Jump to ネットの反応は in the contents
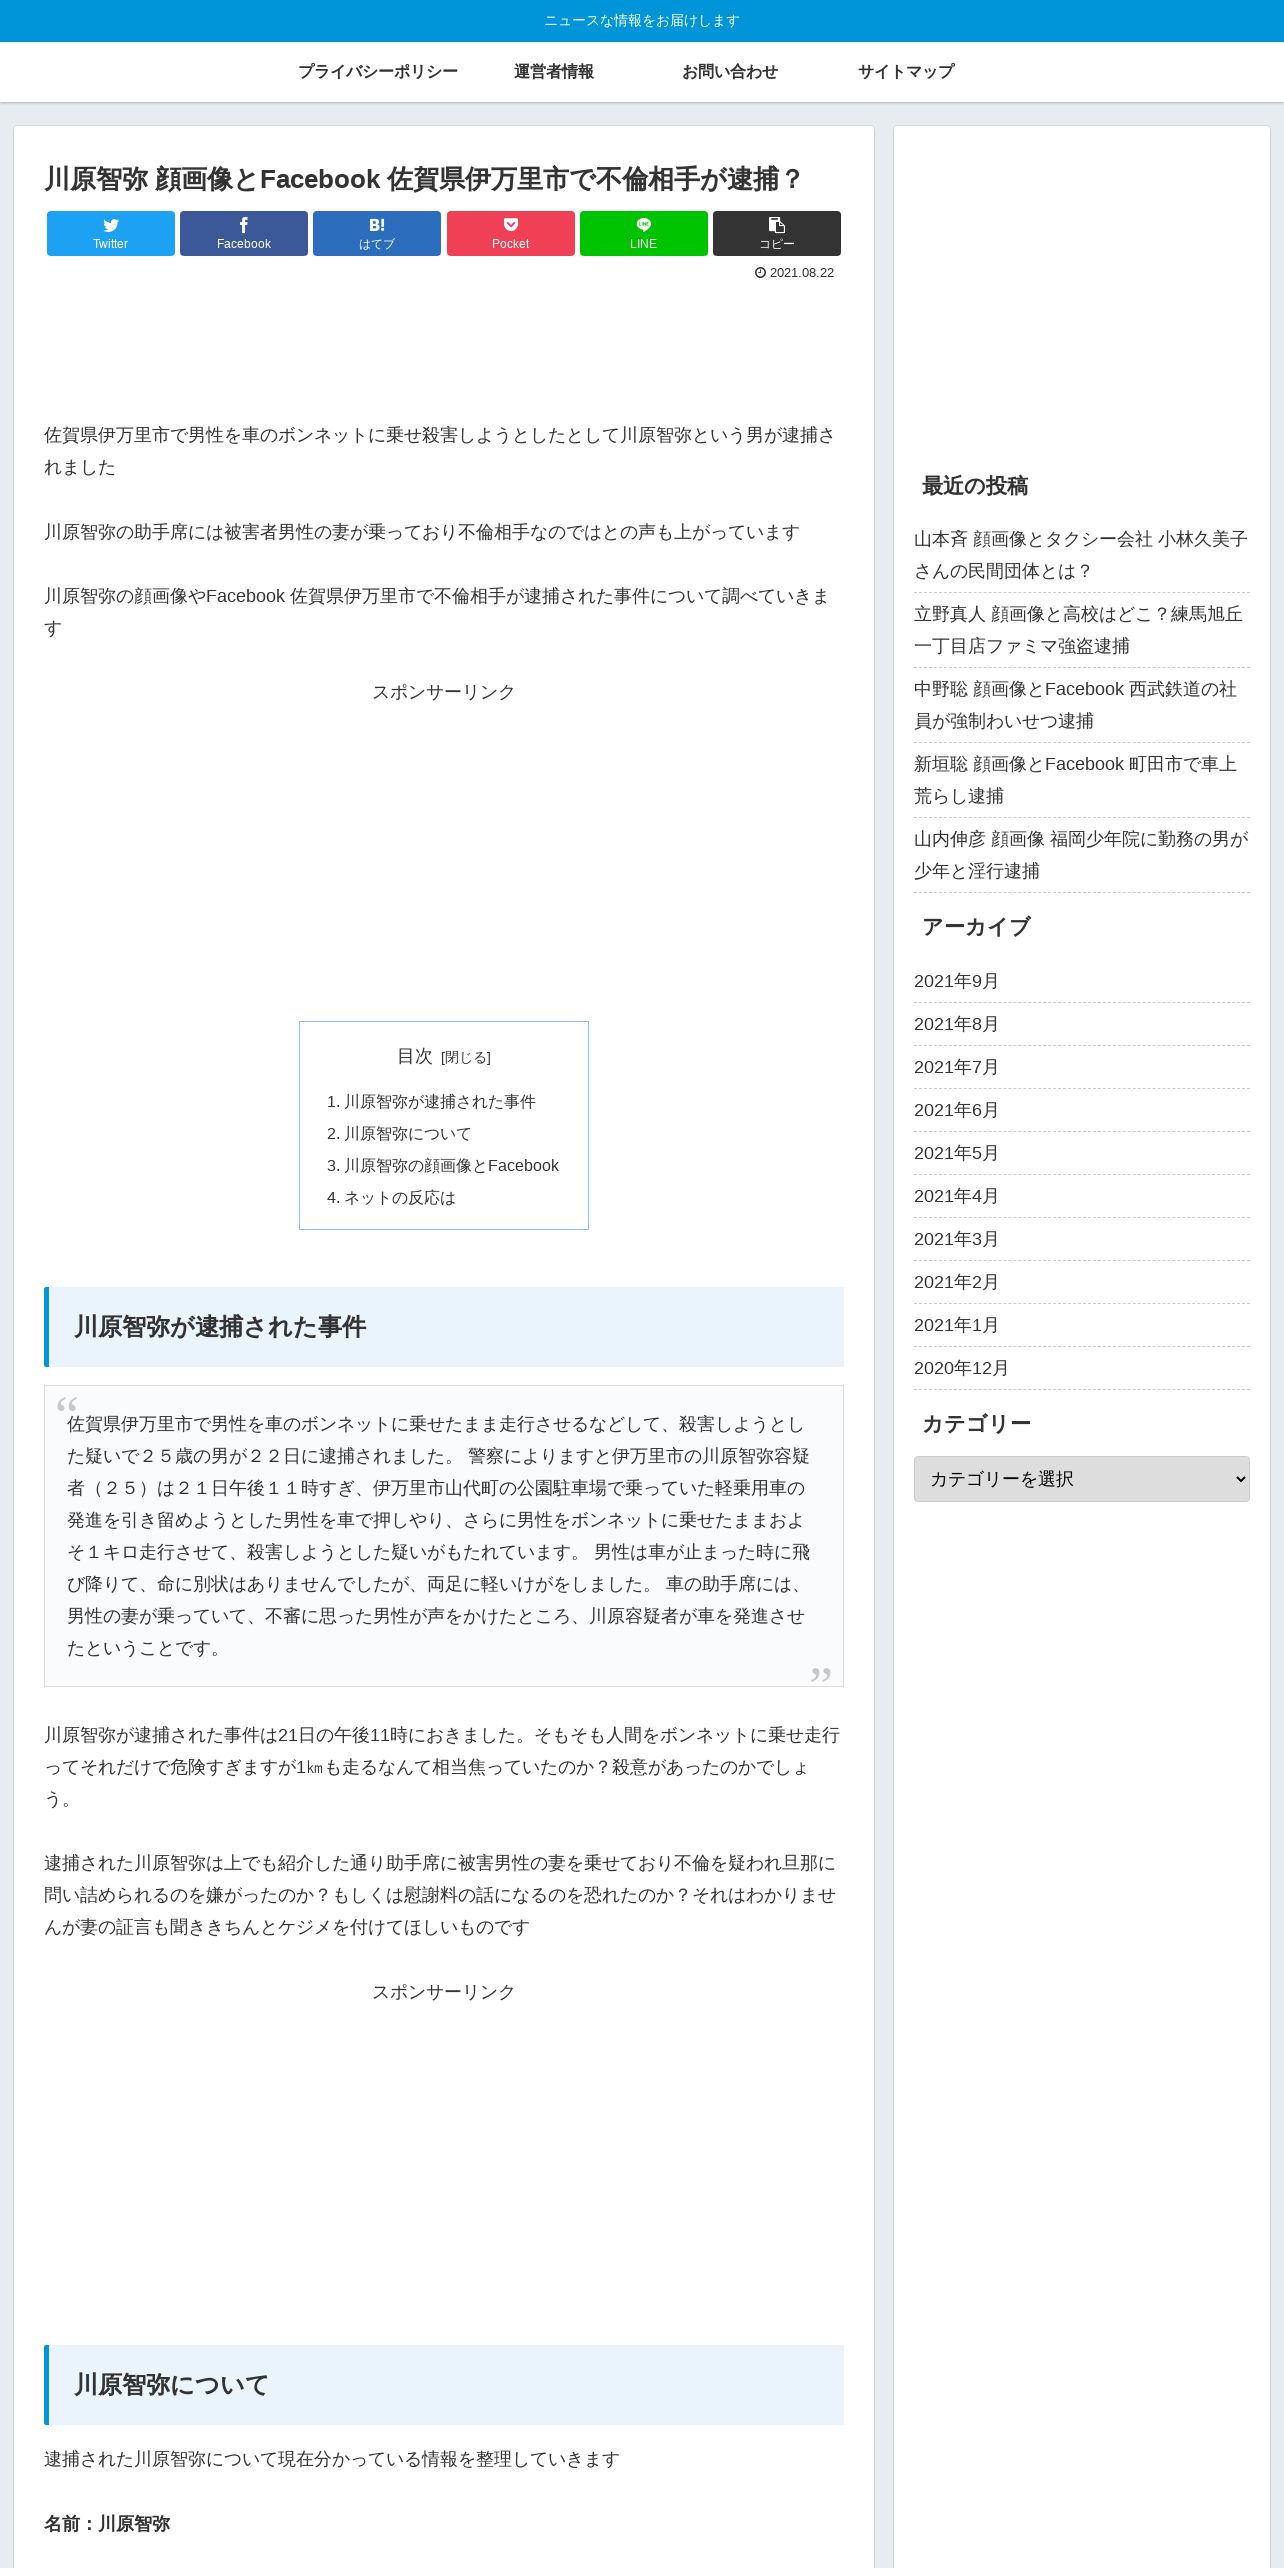Viewport: 1284px width, 2568px height. 400,1197
